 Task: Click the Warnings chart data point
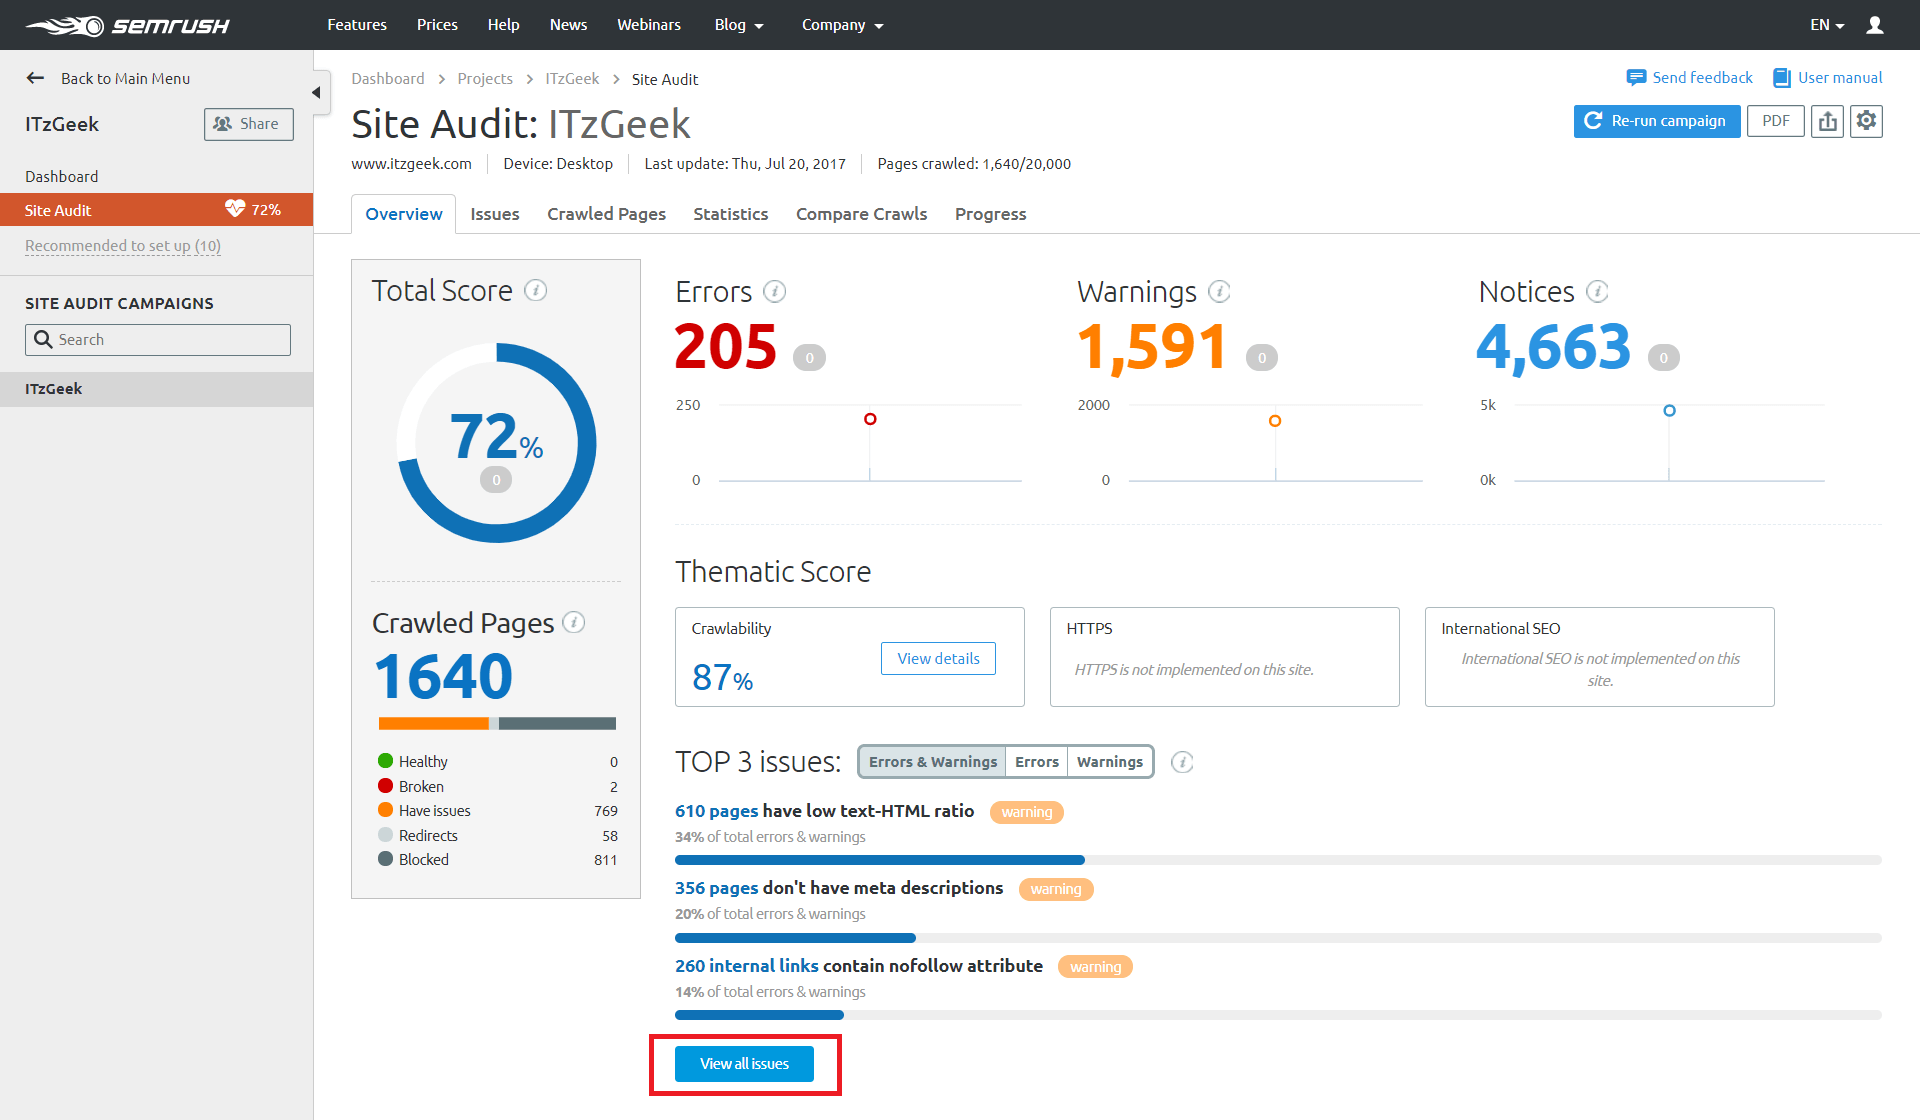[1275, 421]
